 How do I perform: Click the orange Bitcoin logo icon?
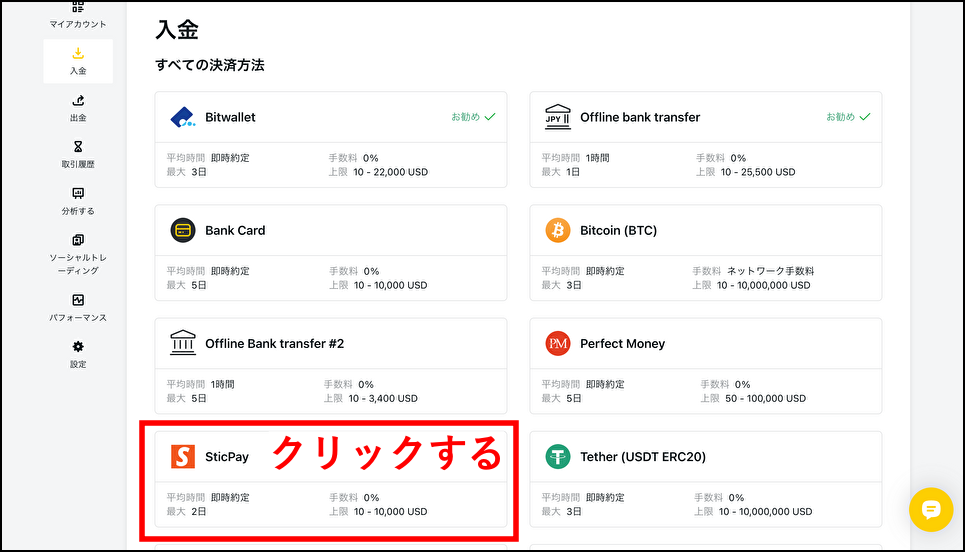point(558,230)
